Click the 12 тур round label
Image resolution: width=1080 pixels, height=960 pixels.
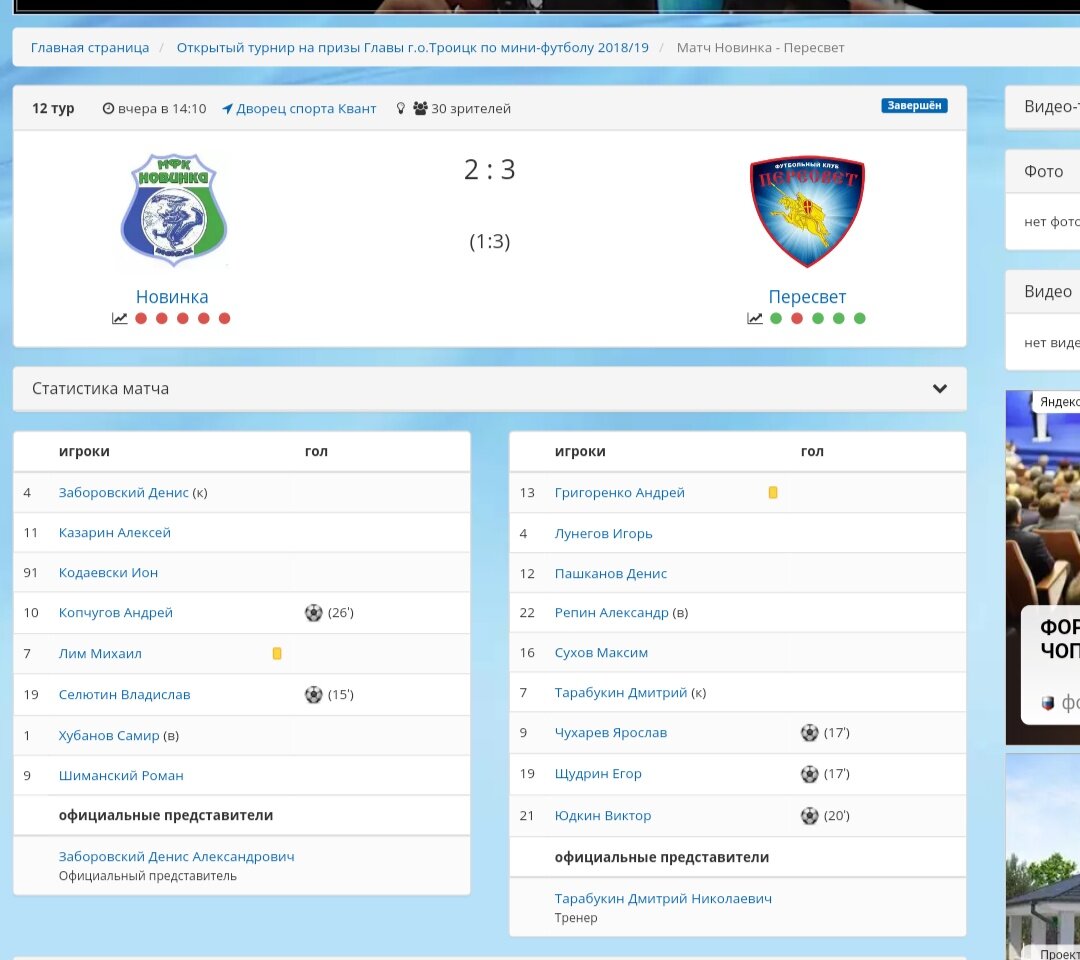53,108
